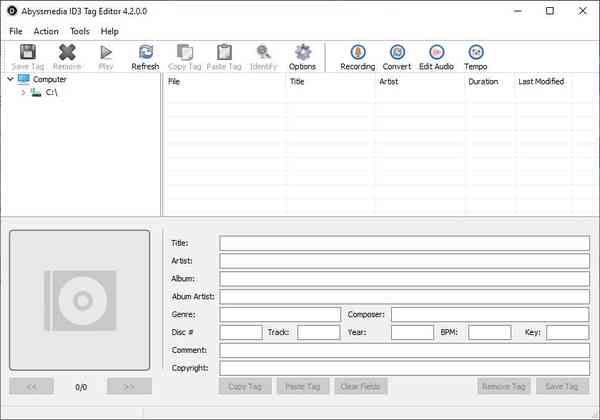Click the 0/0 cover counter text
Image resolution: width=600 pixels, height=420 pixels.
pyautogui.click(x=81, y=387)
